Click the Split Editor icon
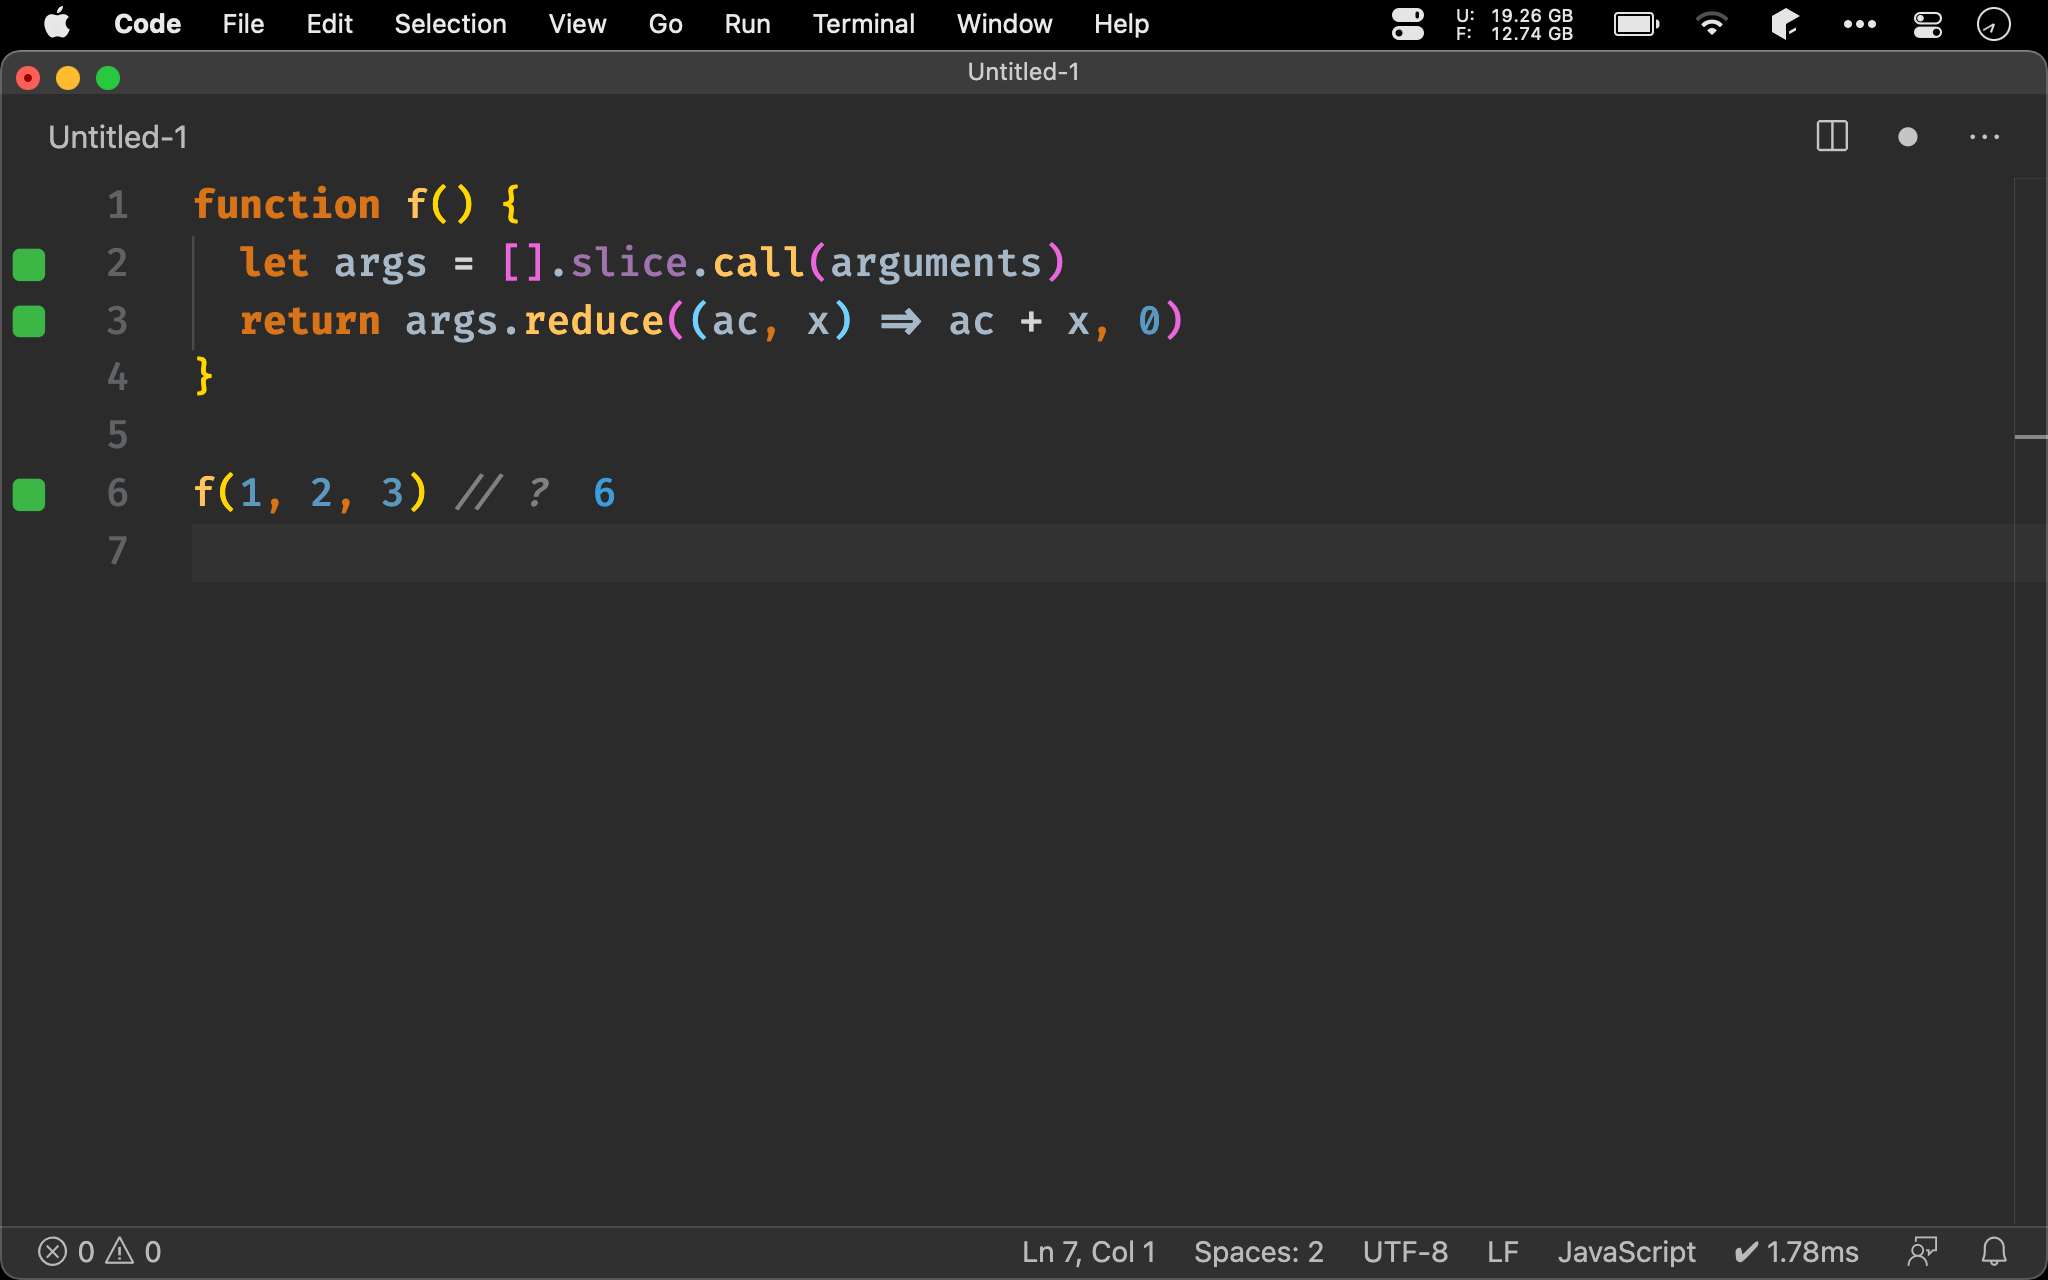2048x1280 pixels. 1831,136
